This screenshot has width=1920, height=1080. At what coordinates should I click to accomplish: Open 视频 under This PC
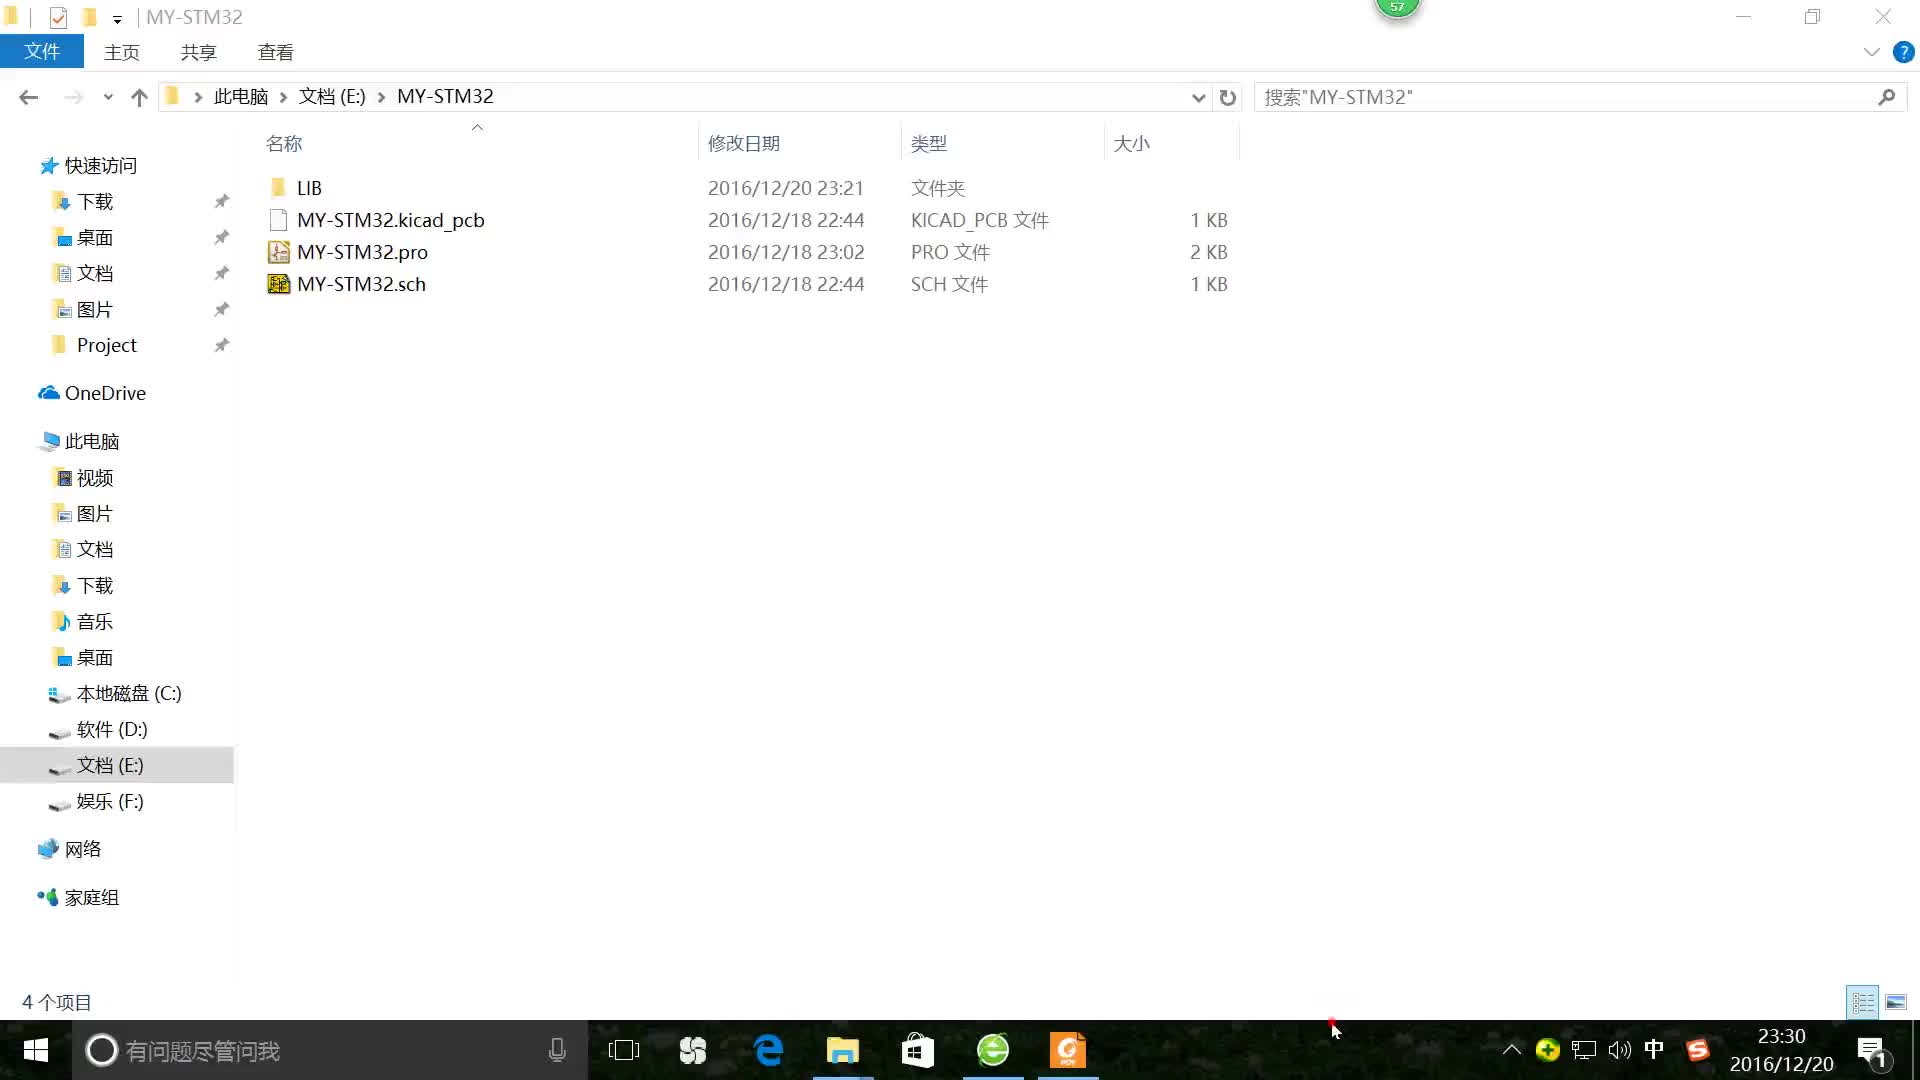pyautogui.click(x=95, y=478)
